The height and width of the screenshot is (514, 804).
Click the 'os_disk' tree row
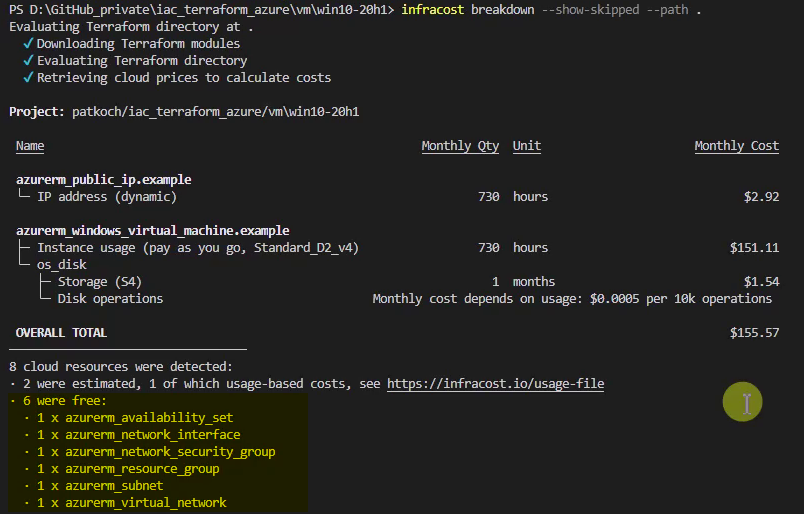click(x=62, y=265)
